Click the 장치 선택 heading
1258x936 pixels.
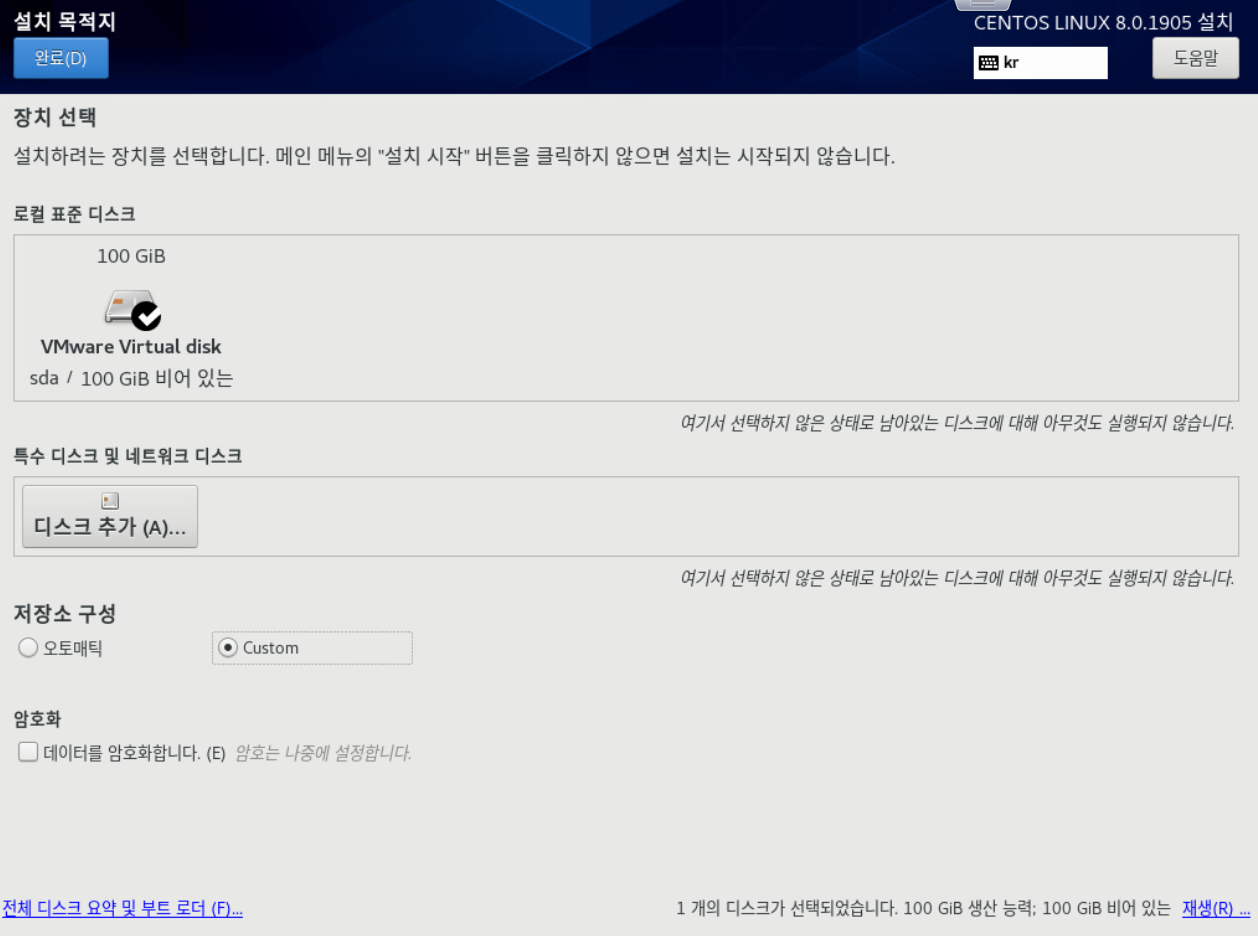[55, 117]
